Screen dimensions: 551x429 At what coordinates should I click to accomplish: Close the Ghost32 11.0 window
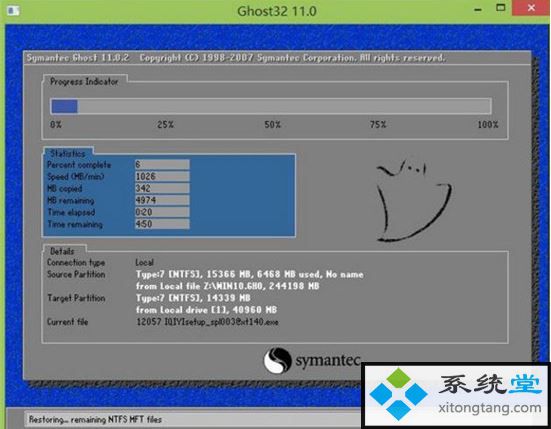pos(531,8)
